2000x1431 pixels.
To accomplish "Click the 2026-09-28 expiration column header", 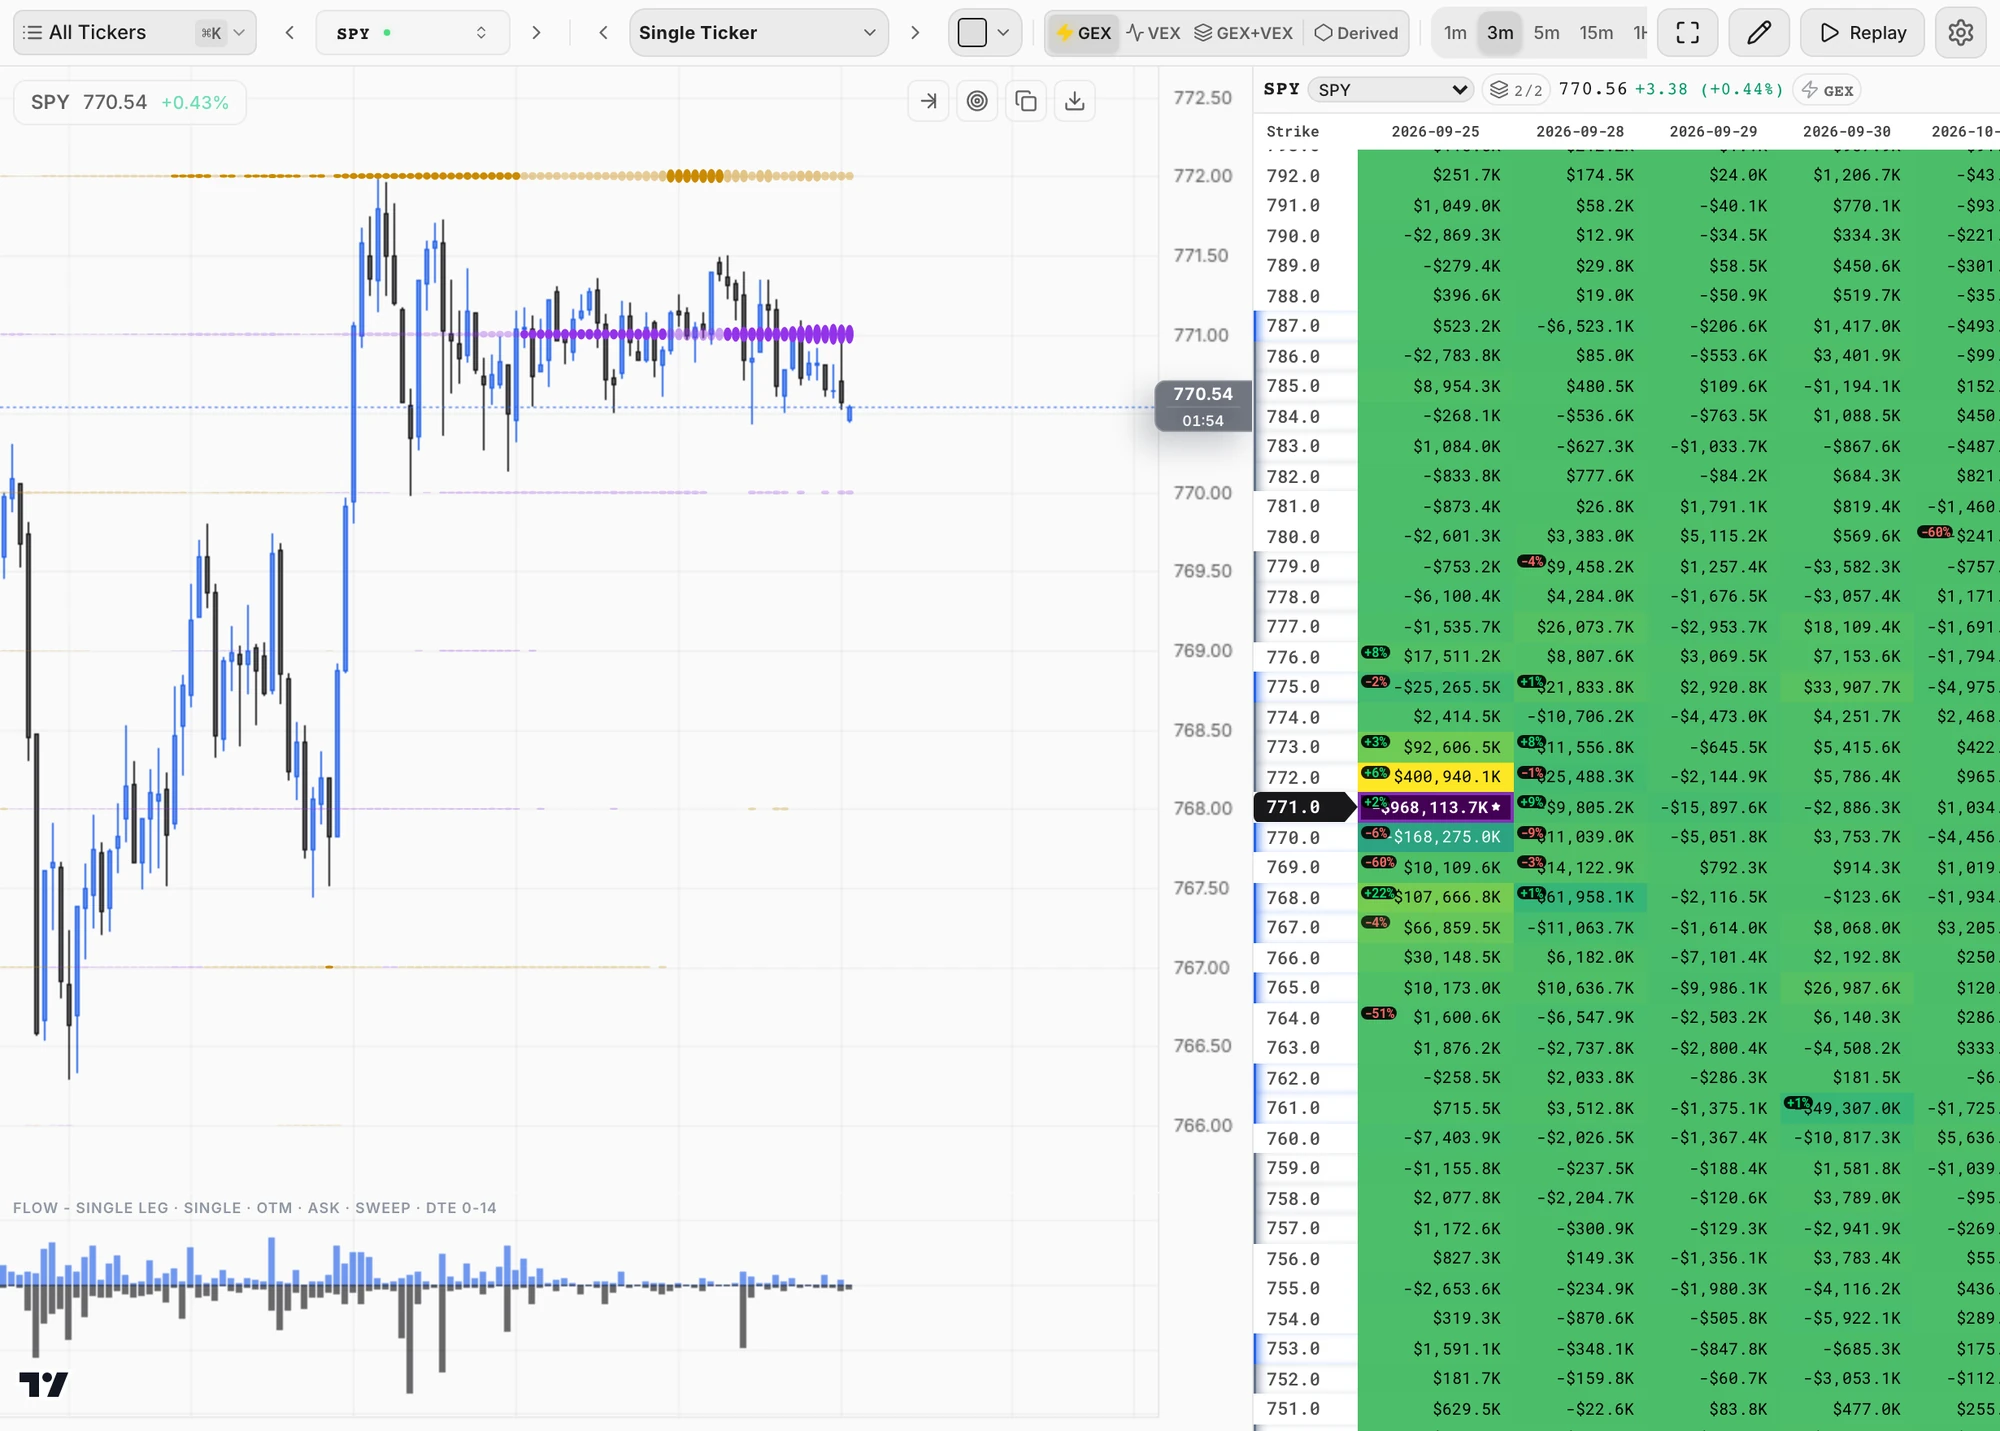I will click(x=1580, y=131).
